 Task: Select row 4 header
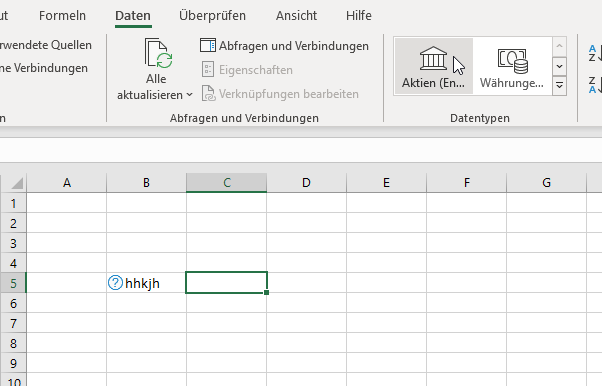[x=13, y=263]
